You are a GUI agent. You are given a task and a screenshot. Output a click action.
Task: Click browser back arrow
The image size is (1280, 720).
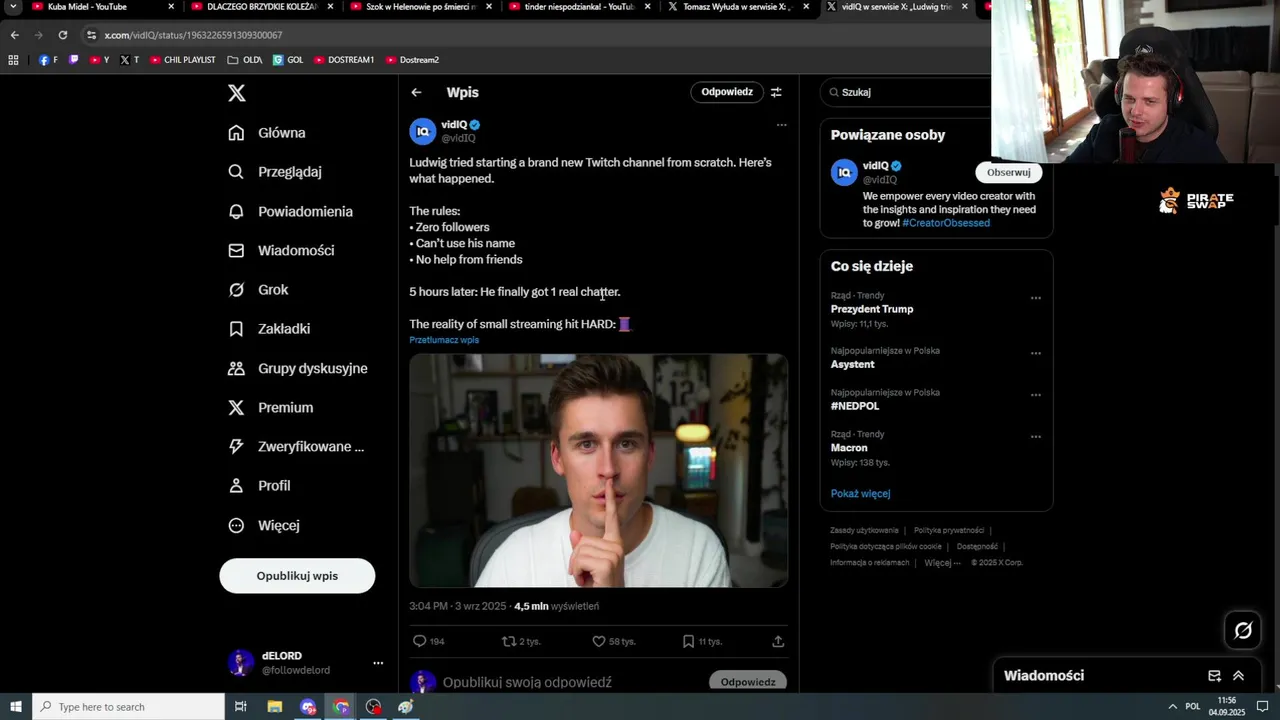tap(15, 35)
